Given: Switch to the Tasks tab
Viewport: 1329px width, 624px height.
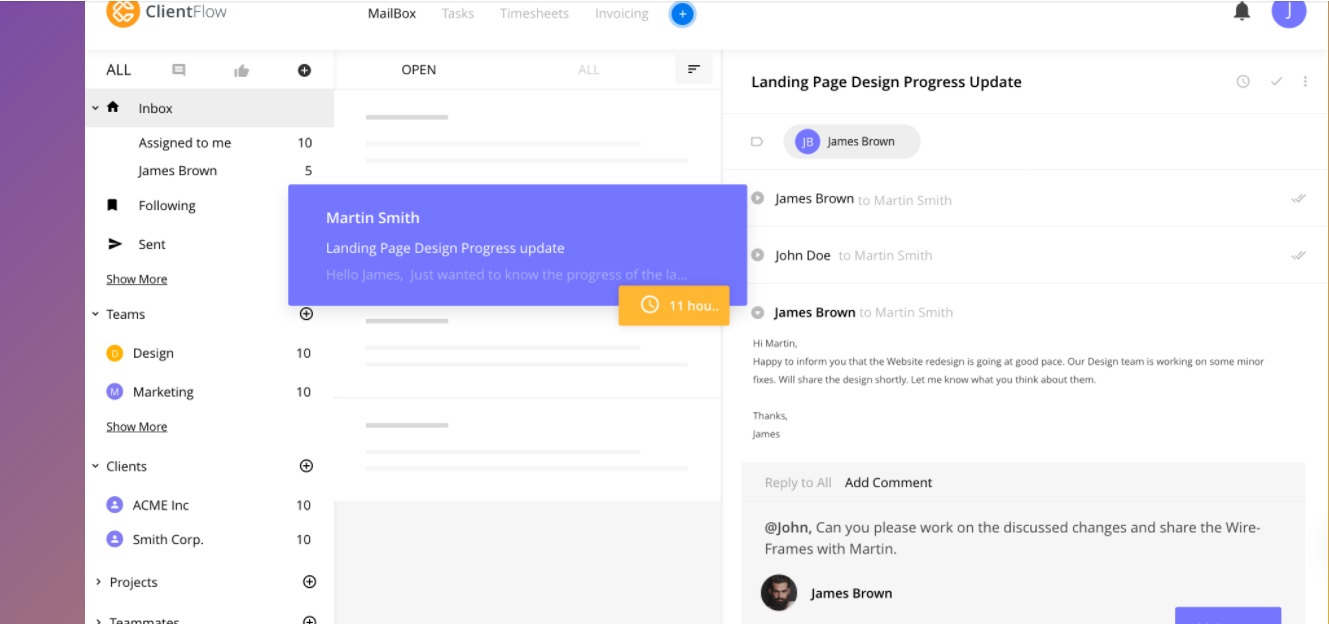Looking at the screenshot, I should coord(458,14).
